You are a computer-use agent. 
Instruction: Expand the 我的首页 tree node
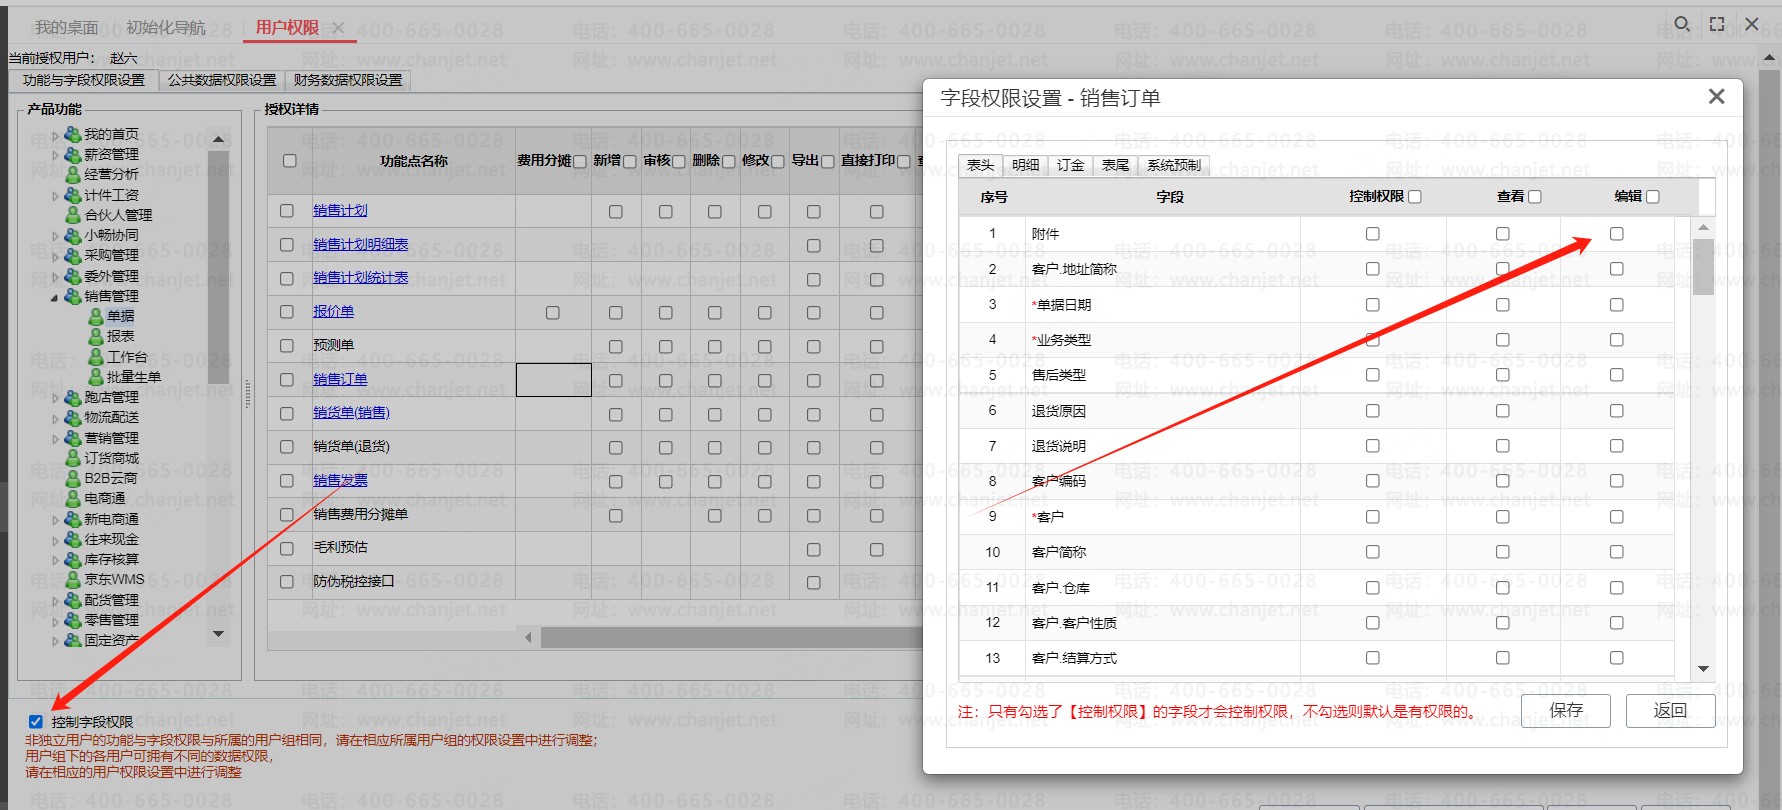click(x=55, y=135)
